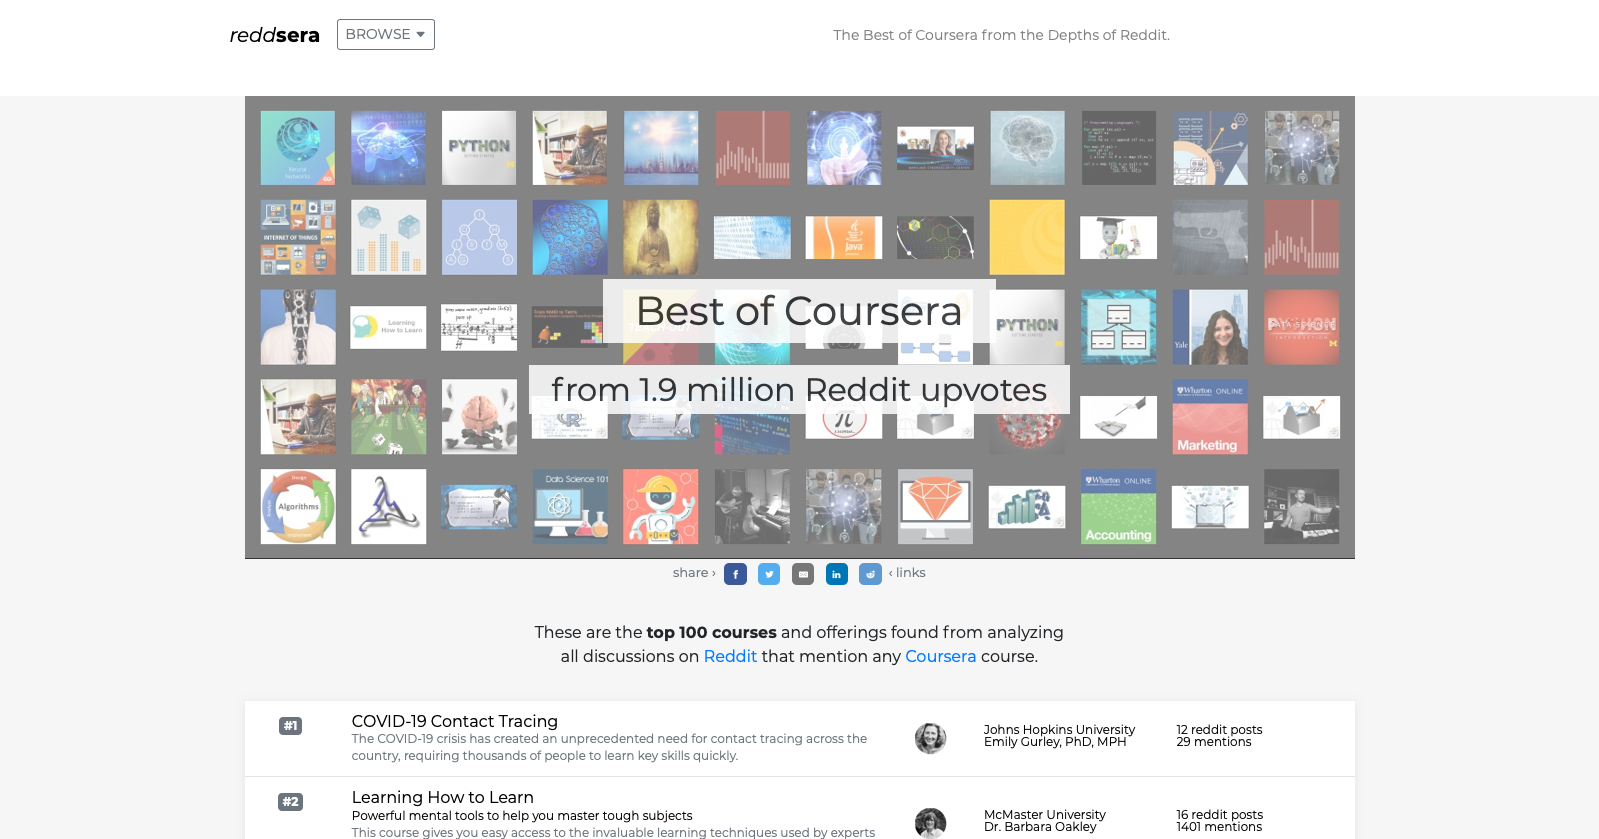Open the Learning How to Learn thumbnail

[x=388, y=327]
